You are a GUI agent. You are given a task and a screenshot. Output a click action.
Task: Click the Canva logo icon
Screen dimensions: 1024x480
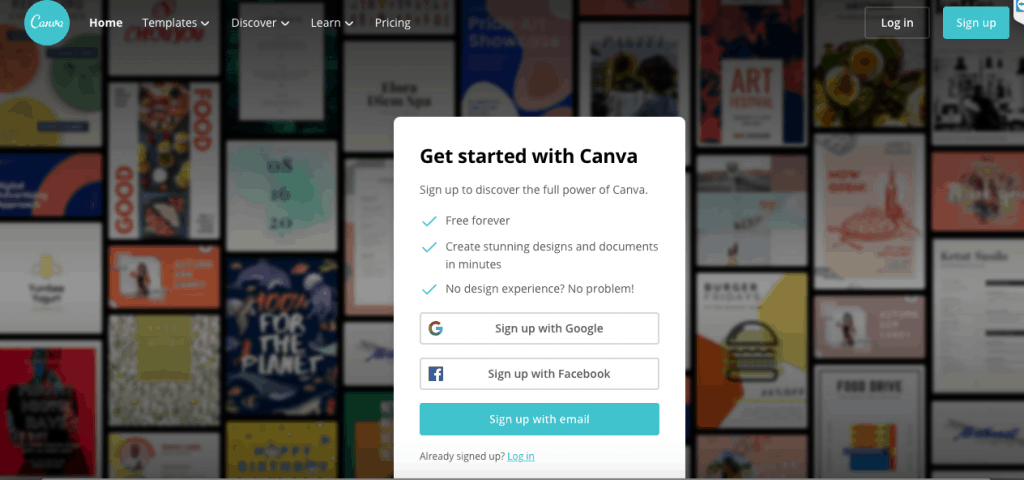[x=47, y=22]
